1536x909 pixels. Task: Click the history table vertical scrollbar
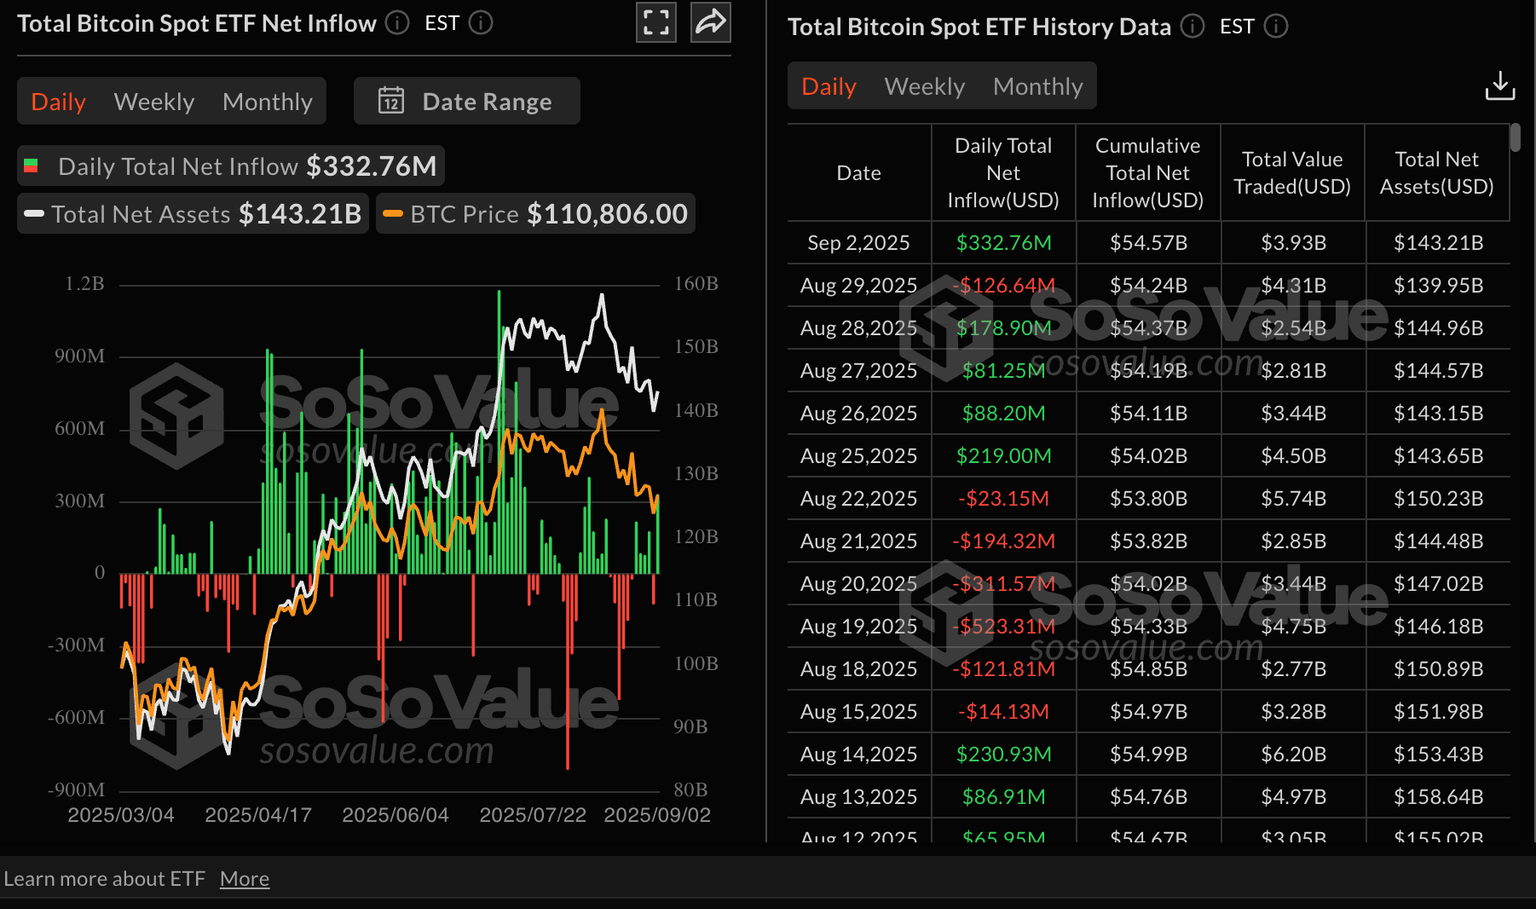click(x=1515, y=138)
